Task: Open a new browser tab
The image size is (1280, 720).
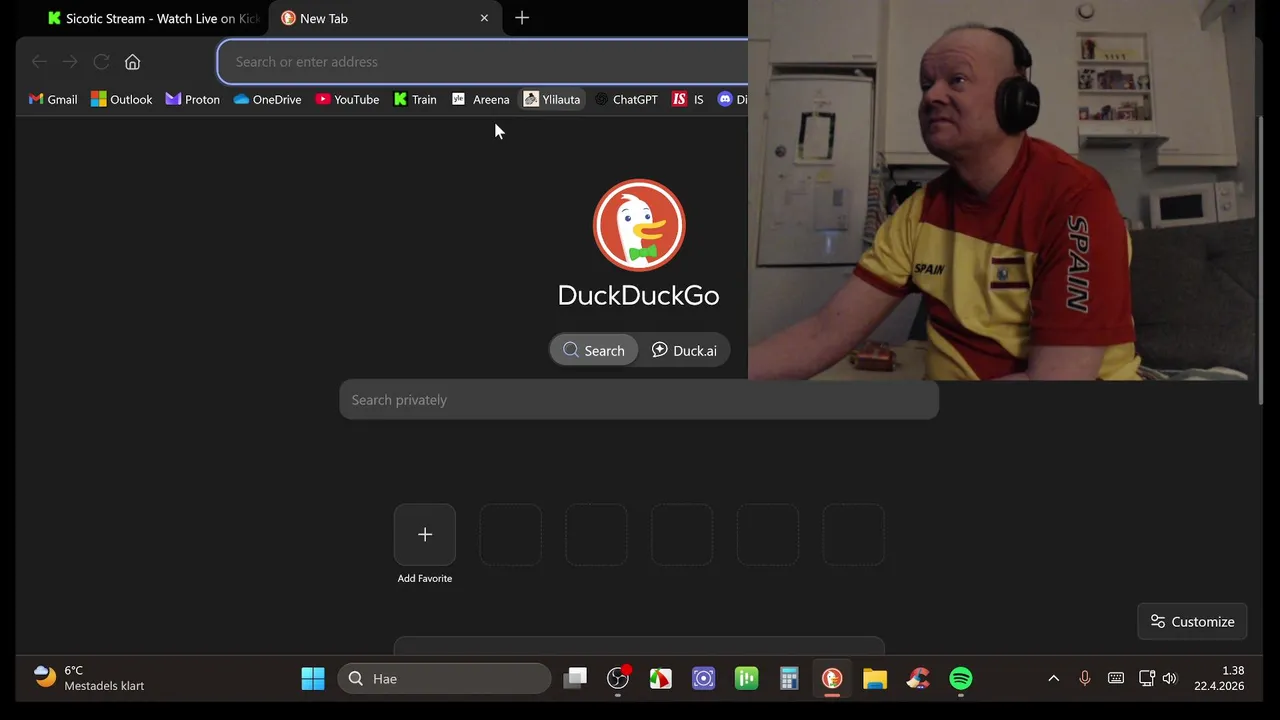Action: [x=522, y=18]
